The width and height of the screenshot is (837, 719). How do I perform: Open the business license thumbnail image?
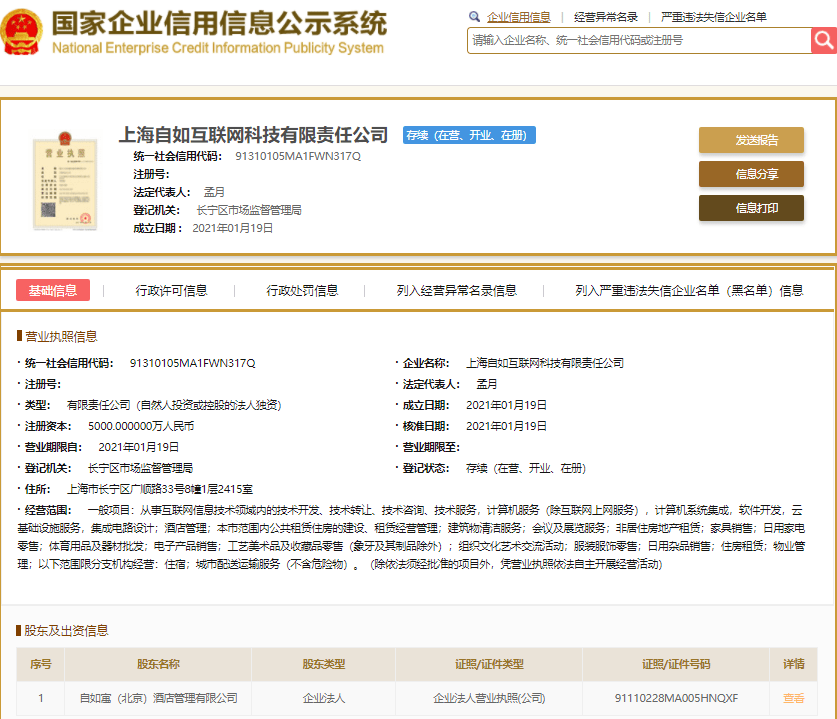point(65,180)
